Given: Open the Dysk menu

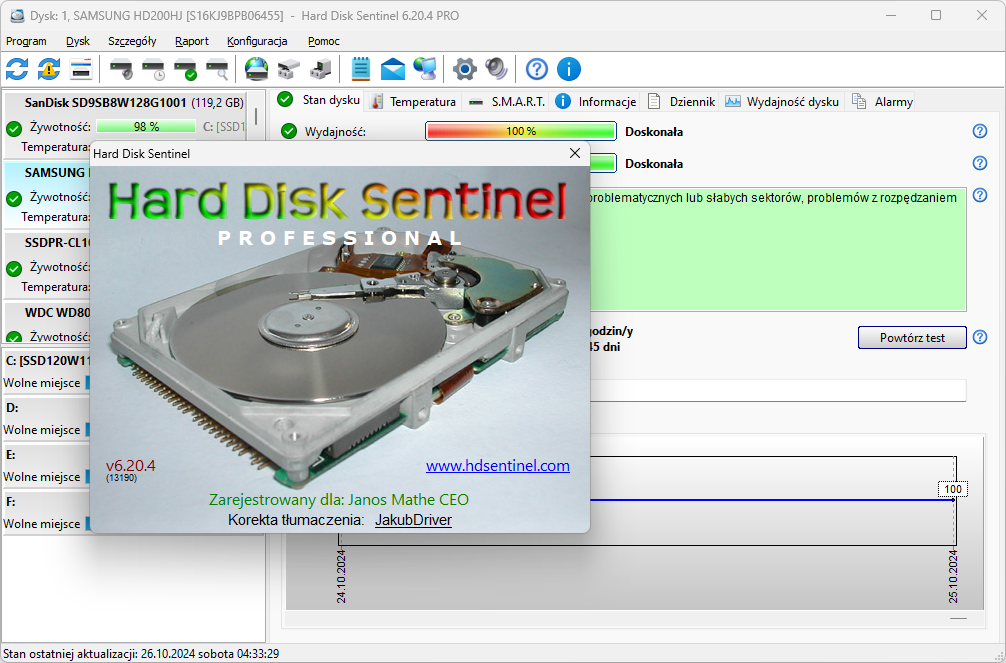Looking at the screenshot, I should 78,41.
